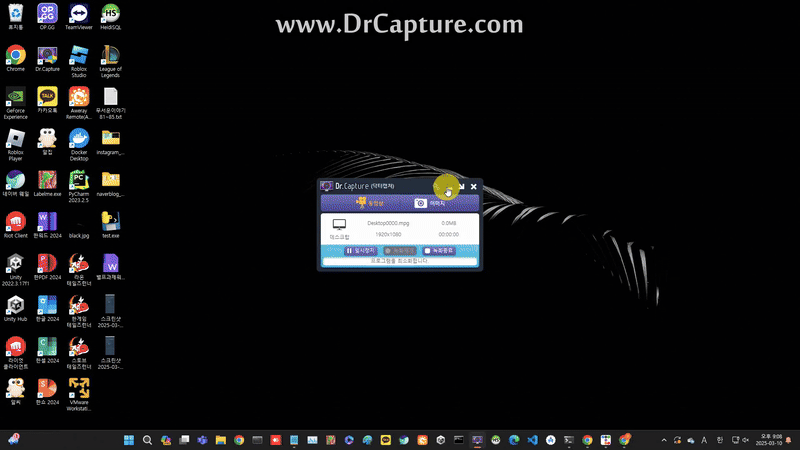
Task: Click the Dr.Capture arrow button beside close
Action: click(461, 187)
